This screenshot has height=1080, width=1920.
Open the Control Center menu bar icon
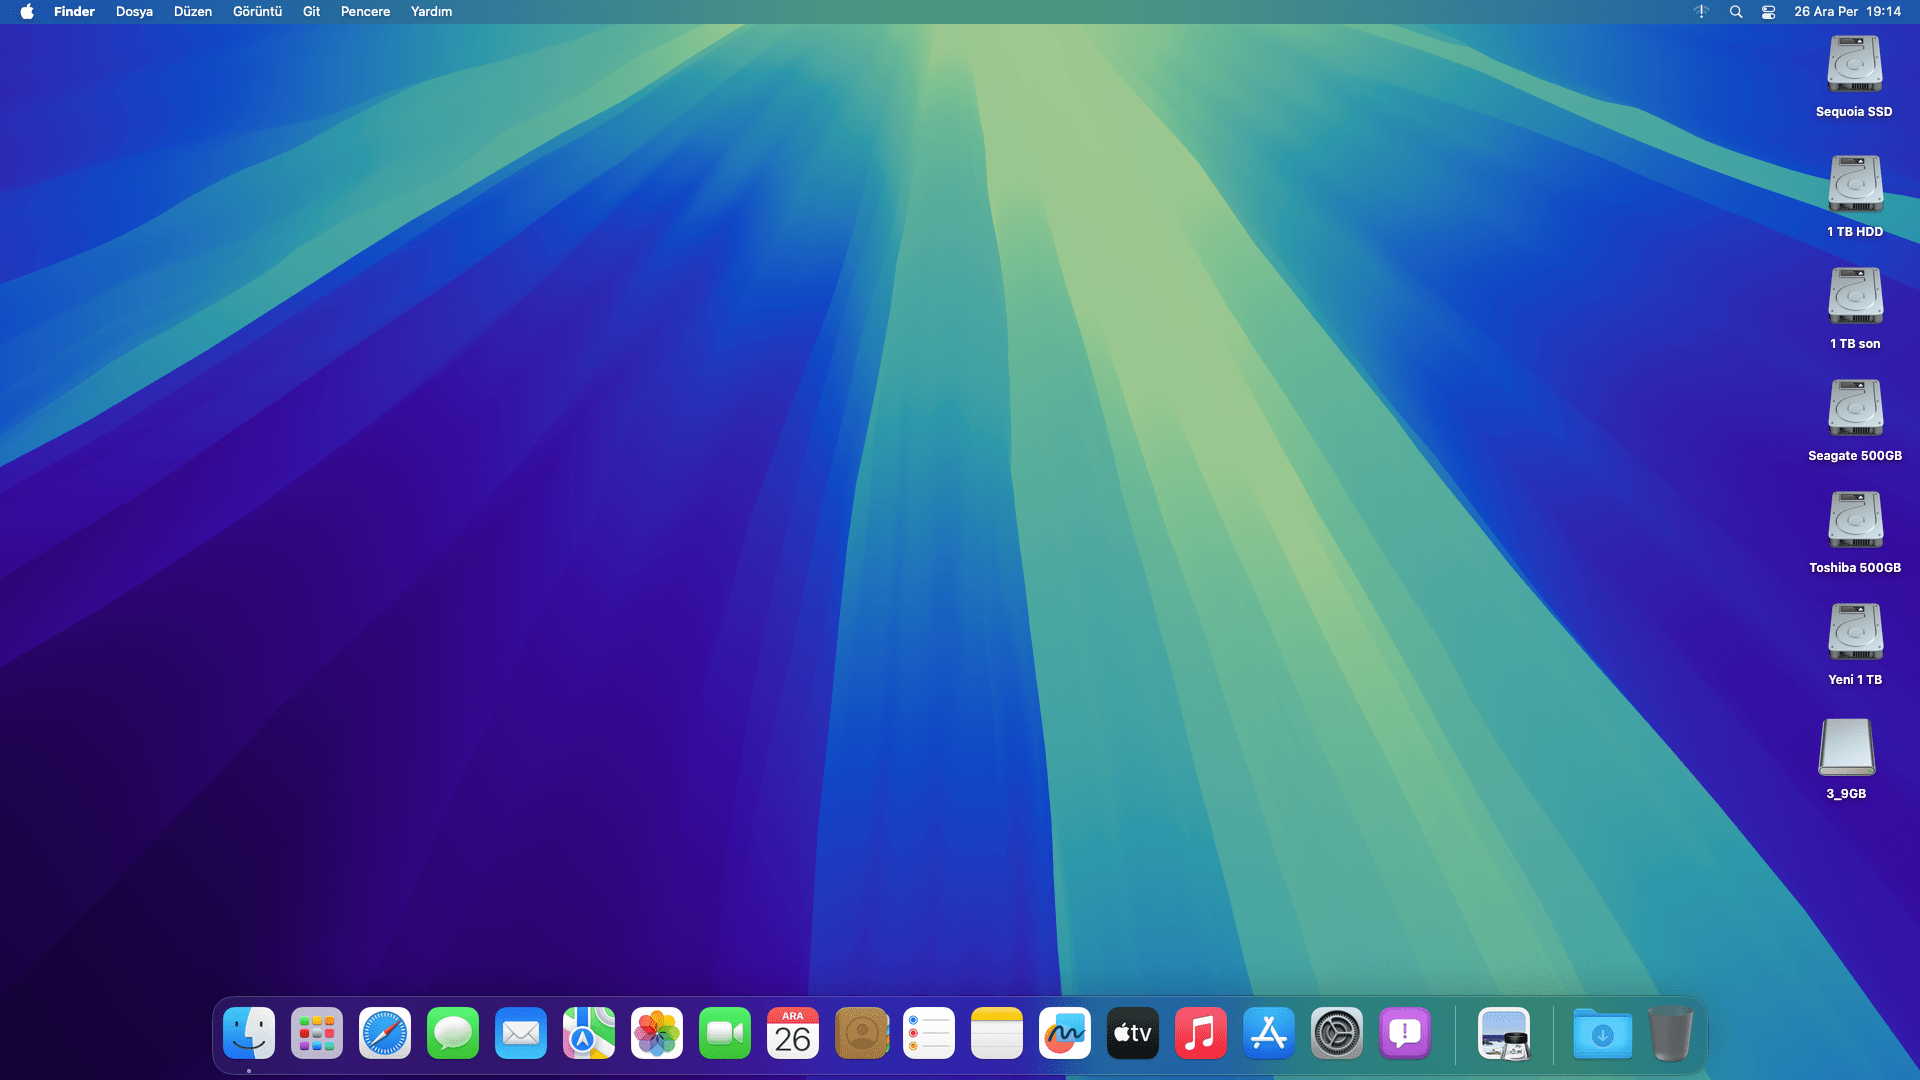(x=1768, y=12)
